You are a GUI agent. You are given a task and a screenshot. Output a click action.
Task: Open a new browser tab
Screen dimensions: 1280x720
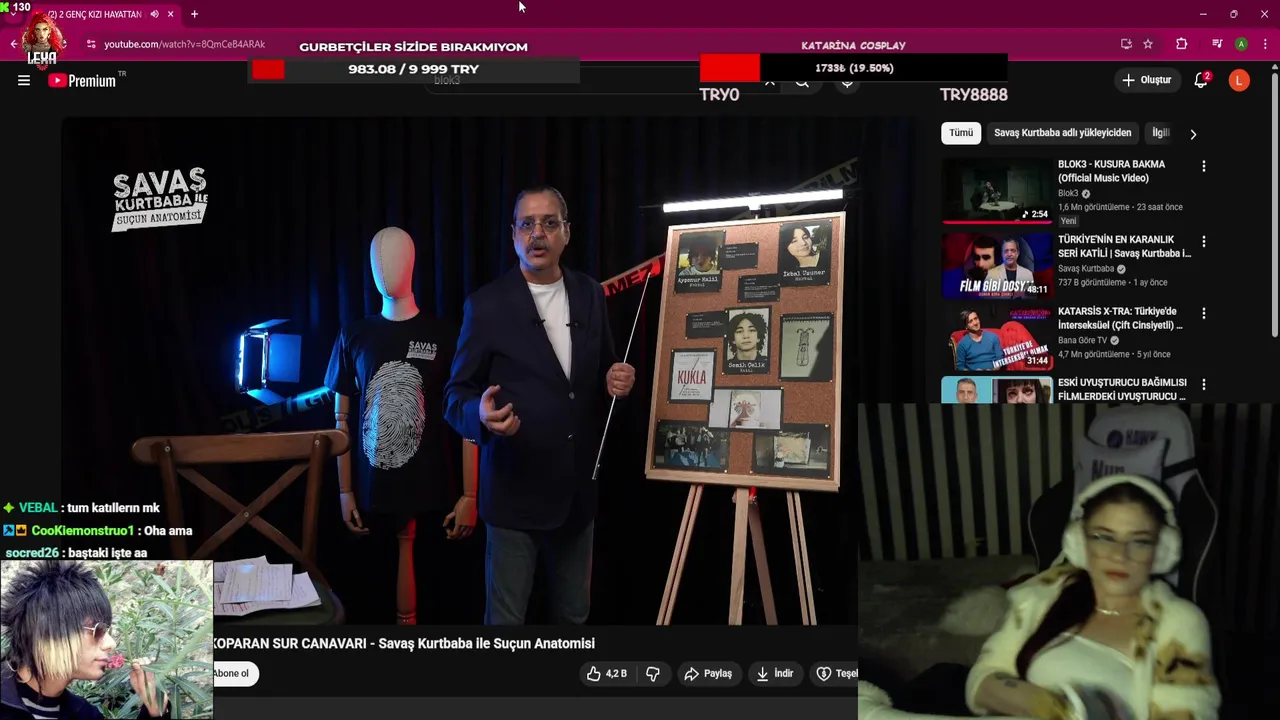[x=194, y=14]
